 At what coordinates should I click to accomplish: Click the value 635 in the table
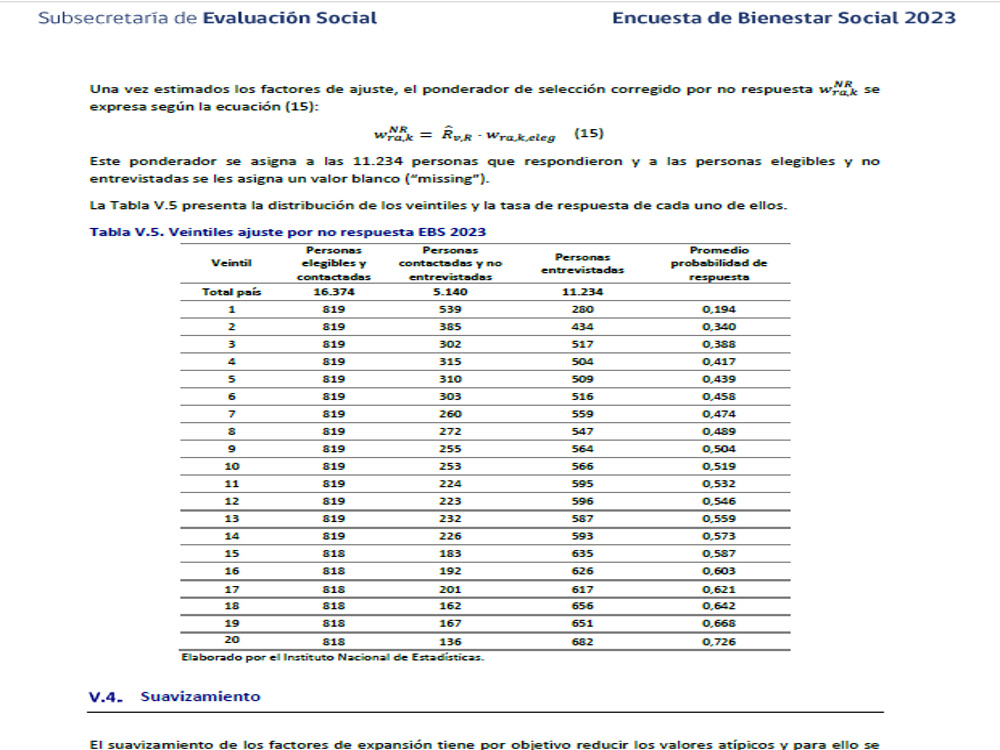point(582,554)
